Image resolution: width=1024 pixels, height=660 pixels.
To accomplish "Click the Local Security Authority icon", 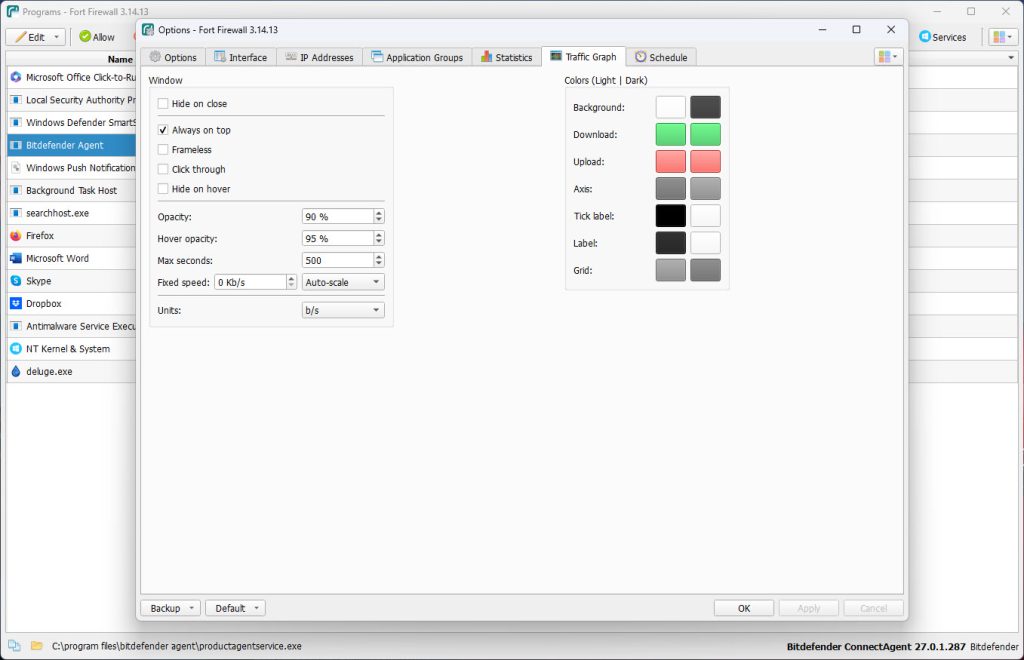I will 16,100.
